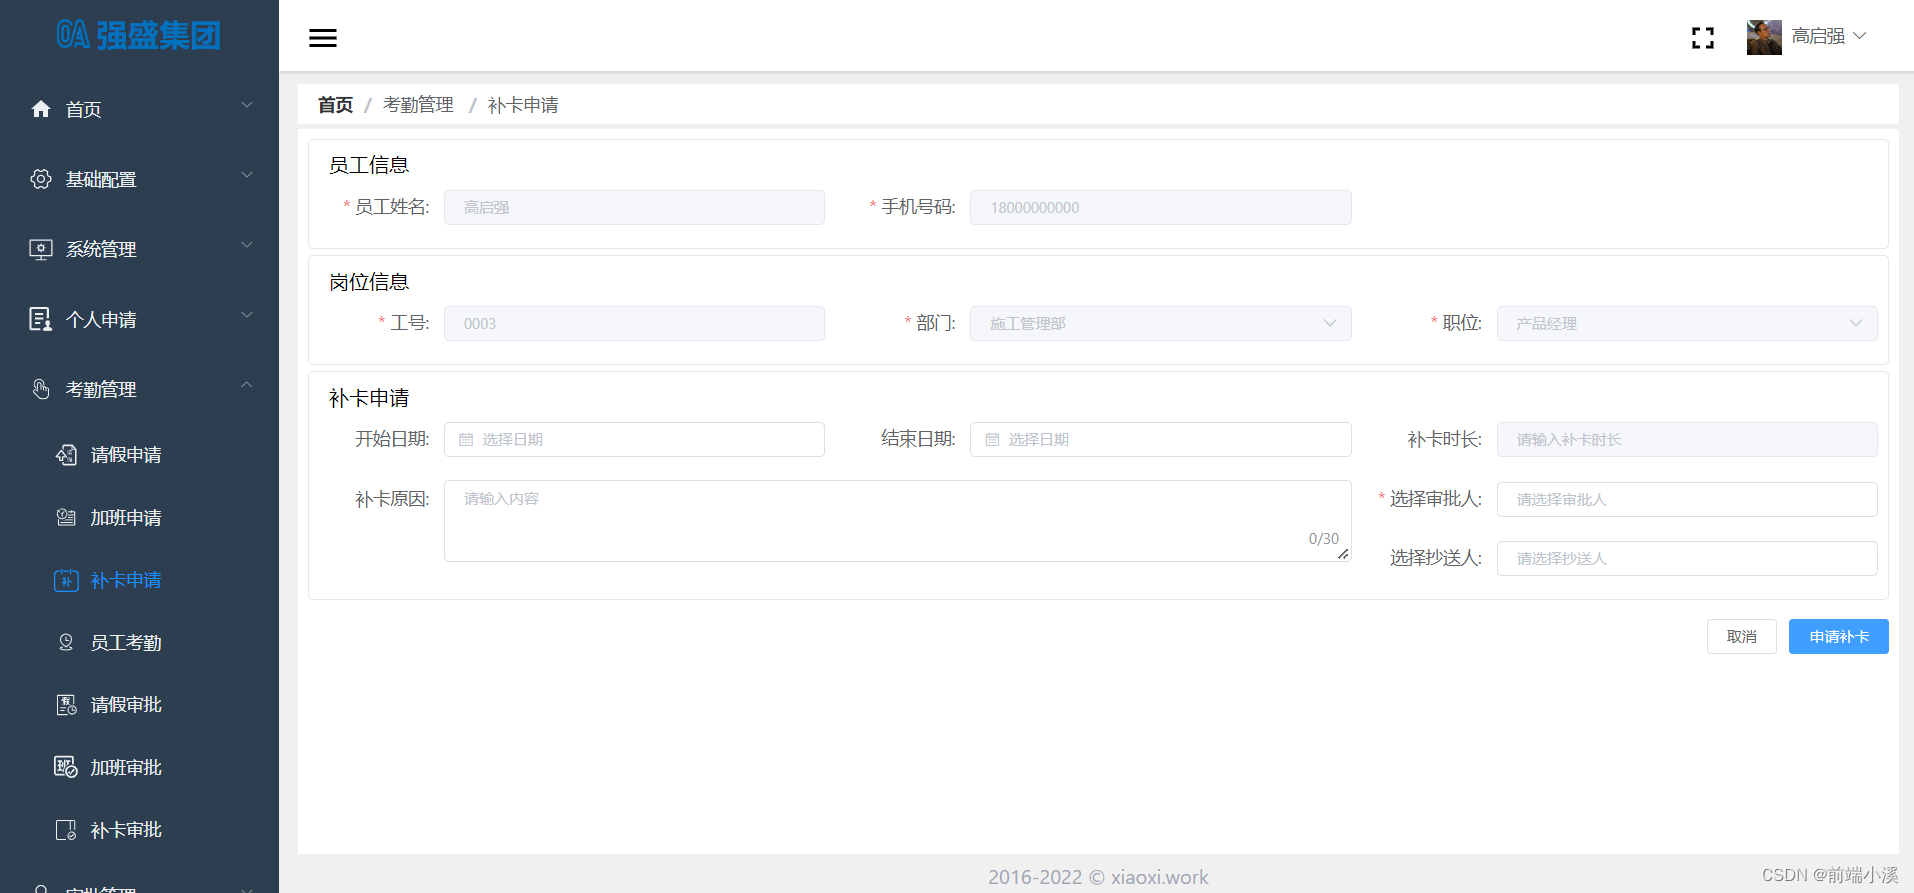The image size is (1914, 893).
Task: Click the gear icon for 基础配置
Action: (x=41, y=179)
